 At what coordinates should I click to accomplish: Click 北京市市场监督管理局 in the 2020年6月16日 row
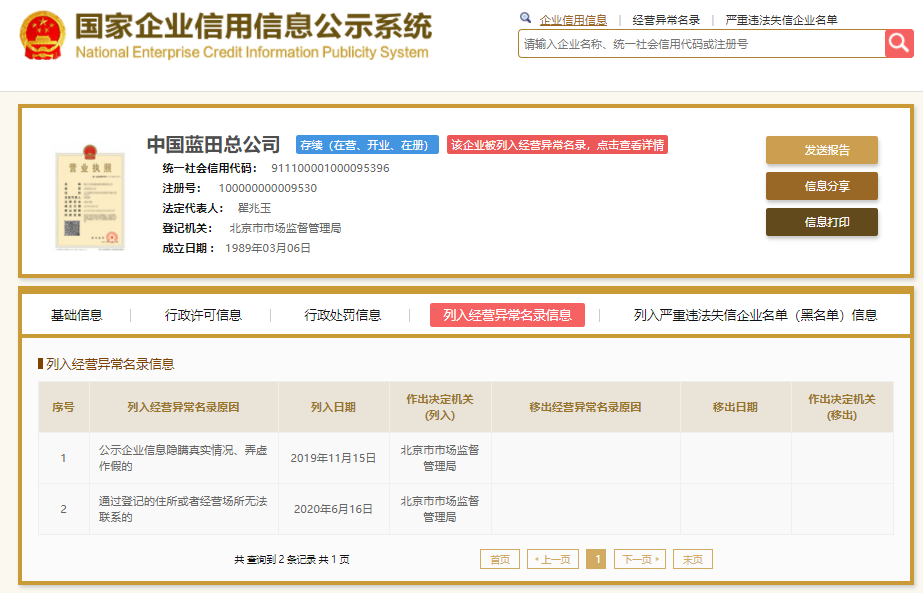coord(440,509)
